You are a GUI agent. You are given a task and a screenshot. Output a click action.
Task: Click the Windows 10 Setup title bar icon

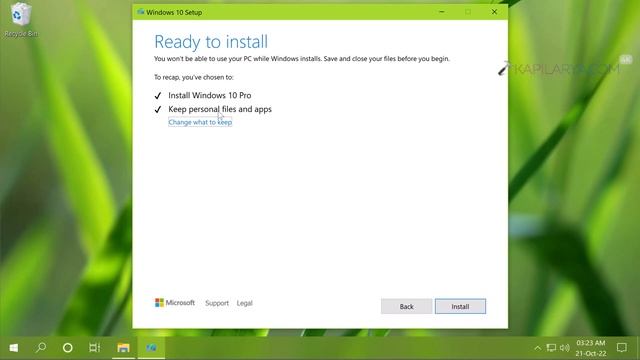(x=141, y=12)
